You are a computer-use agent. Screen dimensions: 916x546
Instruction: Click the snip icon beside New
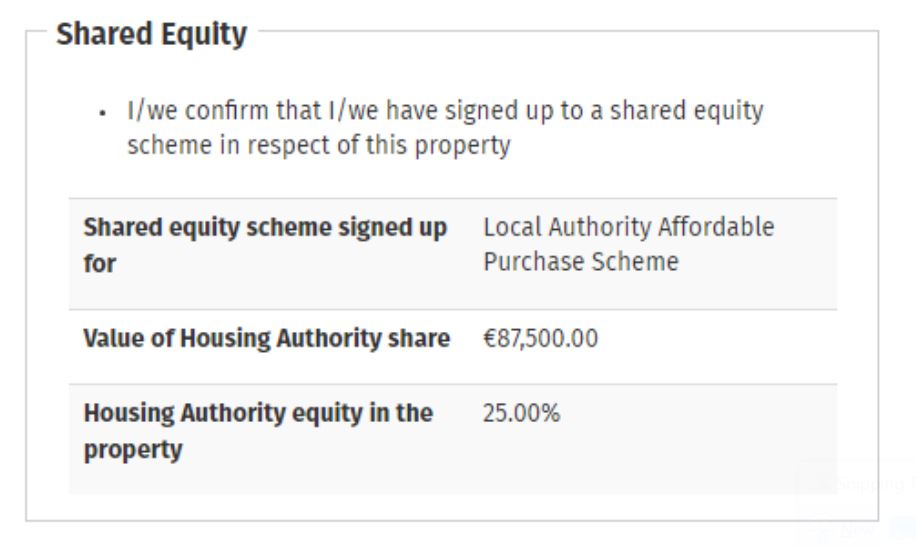pyautogui.click(x=827, y=529)
